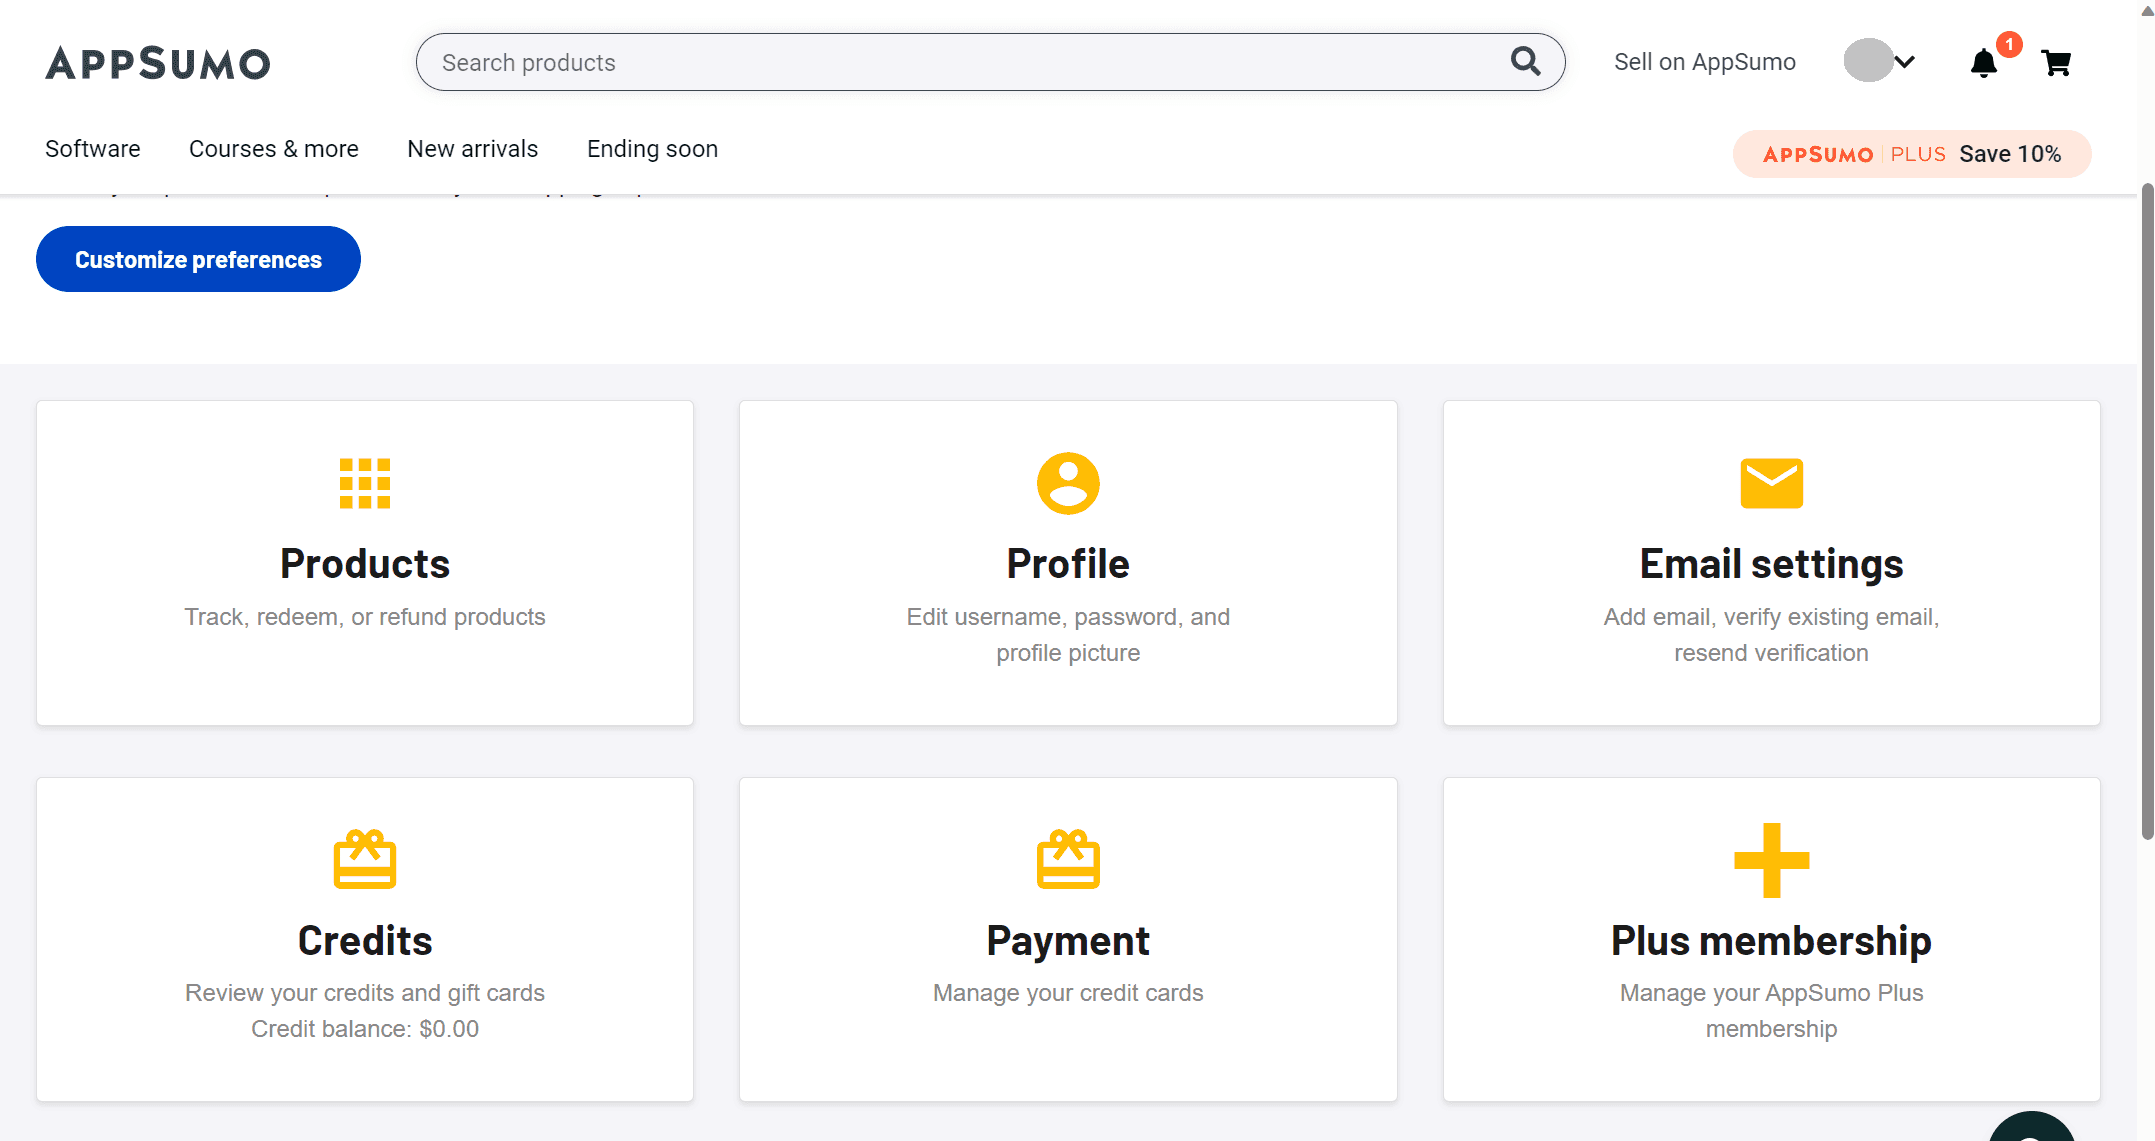2155x1141 pixels.
Task: Expand the account menu chevron
Action: coord(1904,62)
